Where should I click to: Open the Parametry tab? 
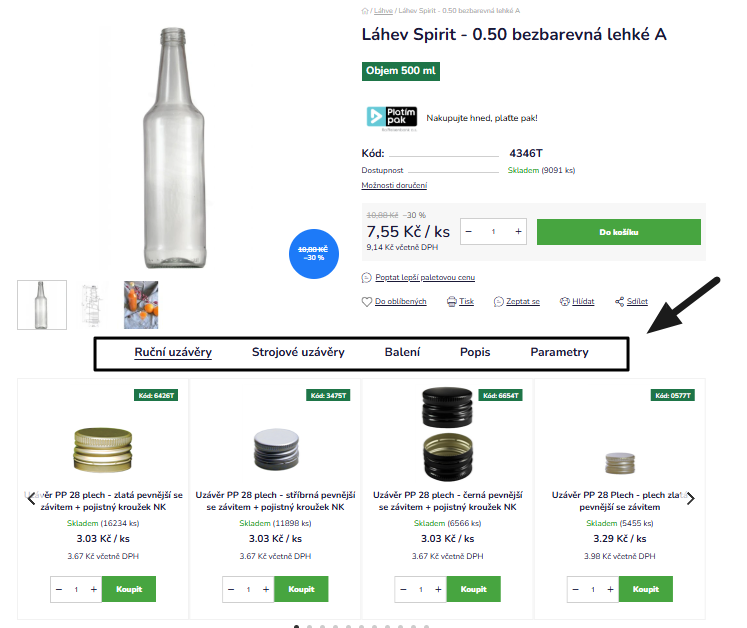tap(559, 352)
